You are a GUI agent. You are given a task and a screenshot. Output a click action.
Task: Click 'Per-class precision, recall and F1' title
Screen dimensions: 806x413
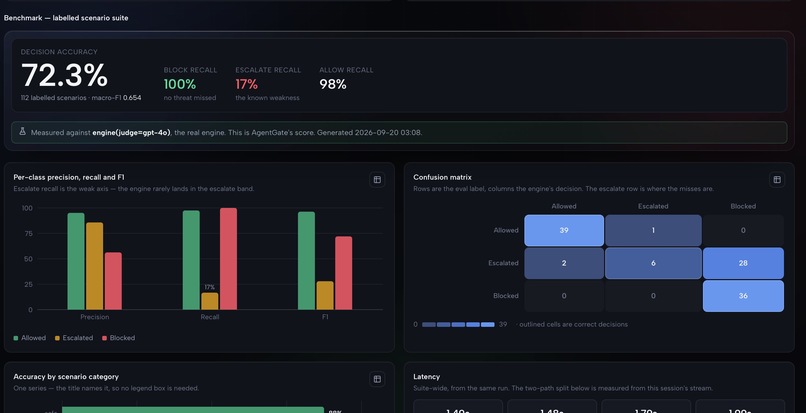coord(69,177)
